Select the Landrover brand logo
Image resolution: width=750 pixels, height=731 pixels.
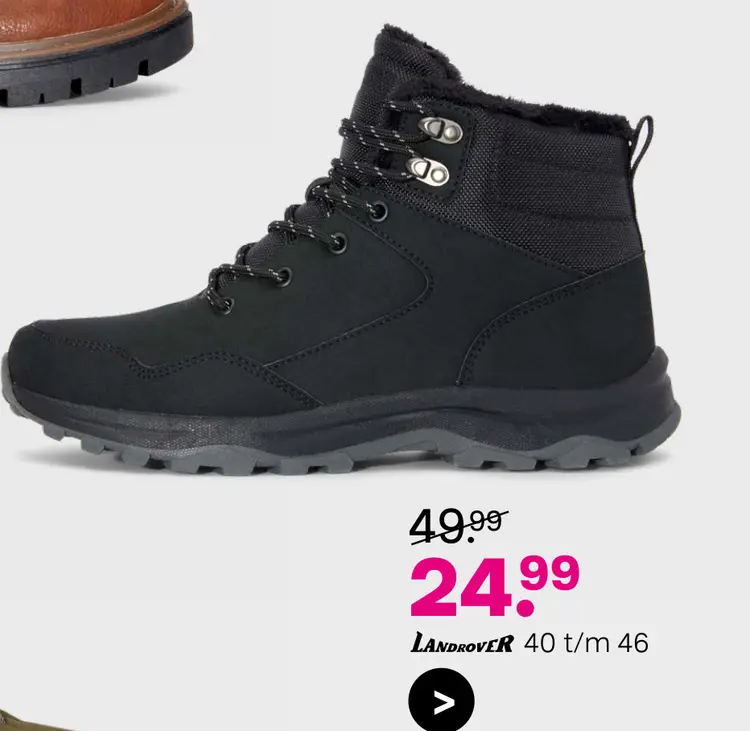point(462,643)
